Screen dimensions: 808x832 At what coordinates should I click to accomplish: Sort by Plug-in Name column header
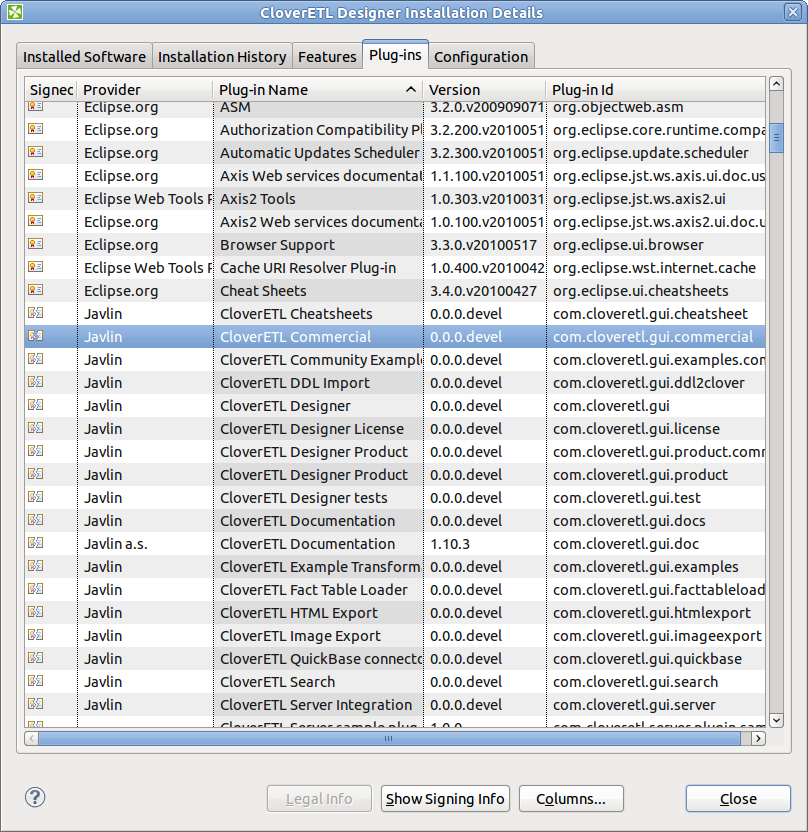[318, 90]
